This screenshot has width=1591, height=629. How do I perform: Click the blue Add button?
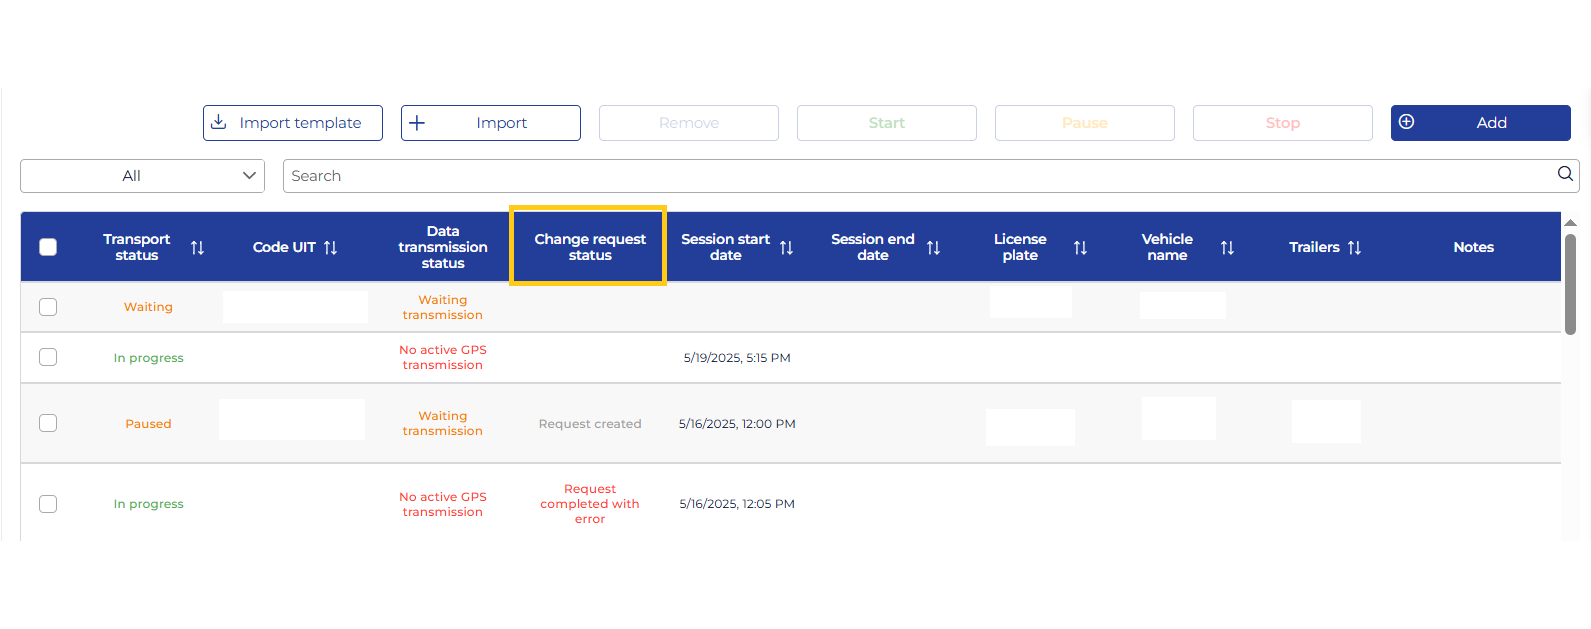coord(1480,123)
